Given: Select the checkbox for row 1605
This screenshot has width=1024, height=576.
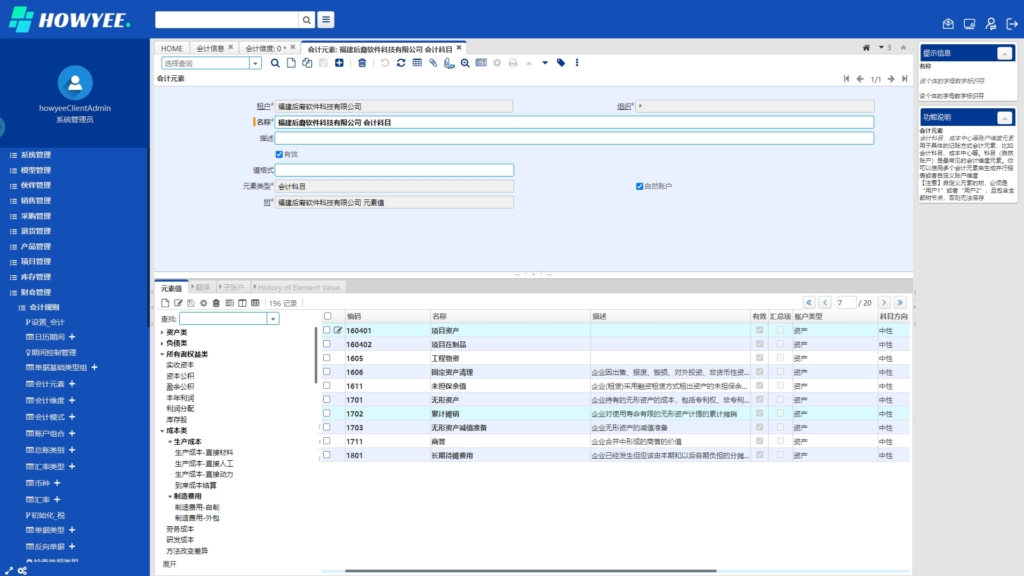Looking at the screenshot, I should tap(327, 358).
